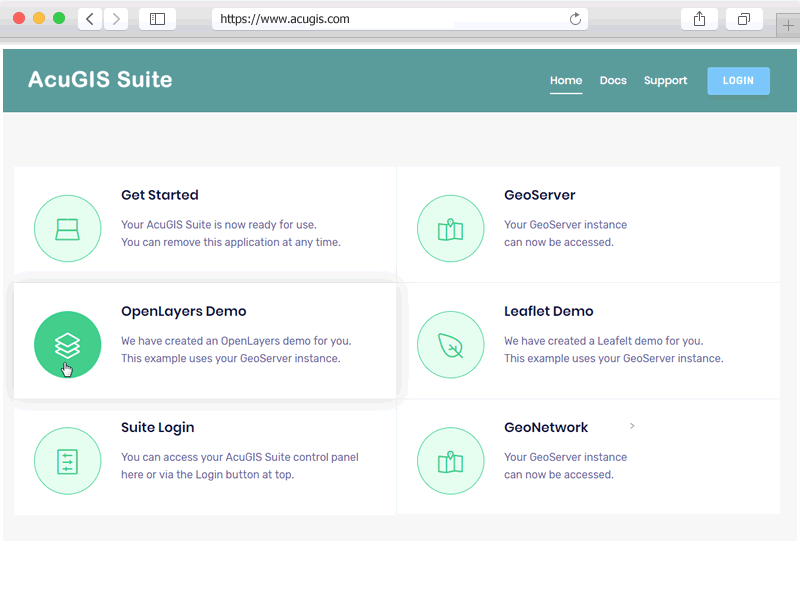Go back with the browser back arrow
The height and width of the screenshot is (590, 800).
click(x=90, y=19)
